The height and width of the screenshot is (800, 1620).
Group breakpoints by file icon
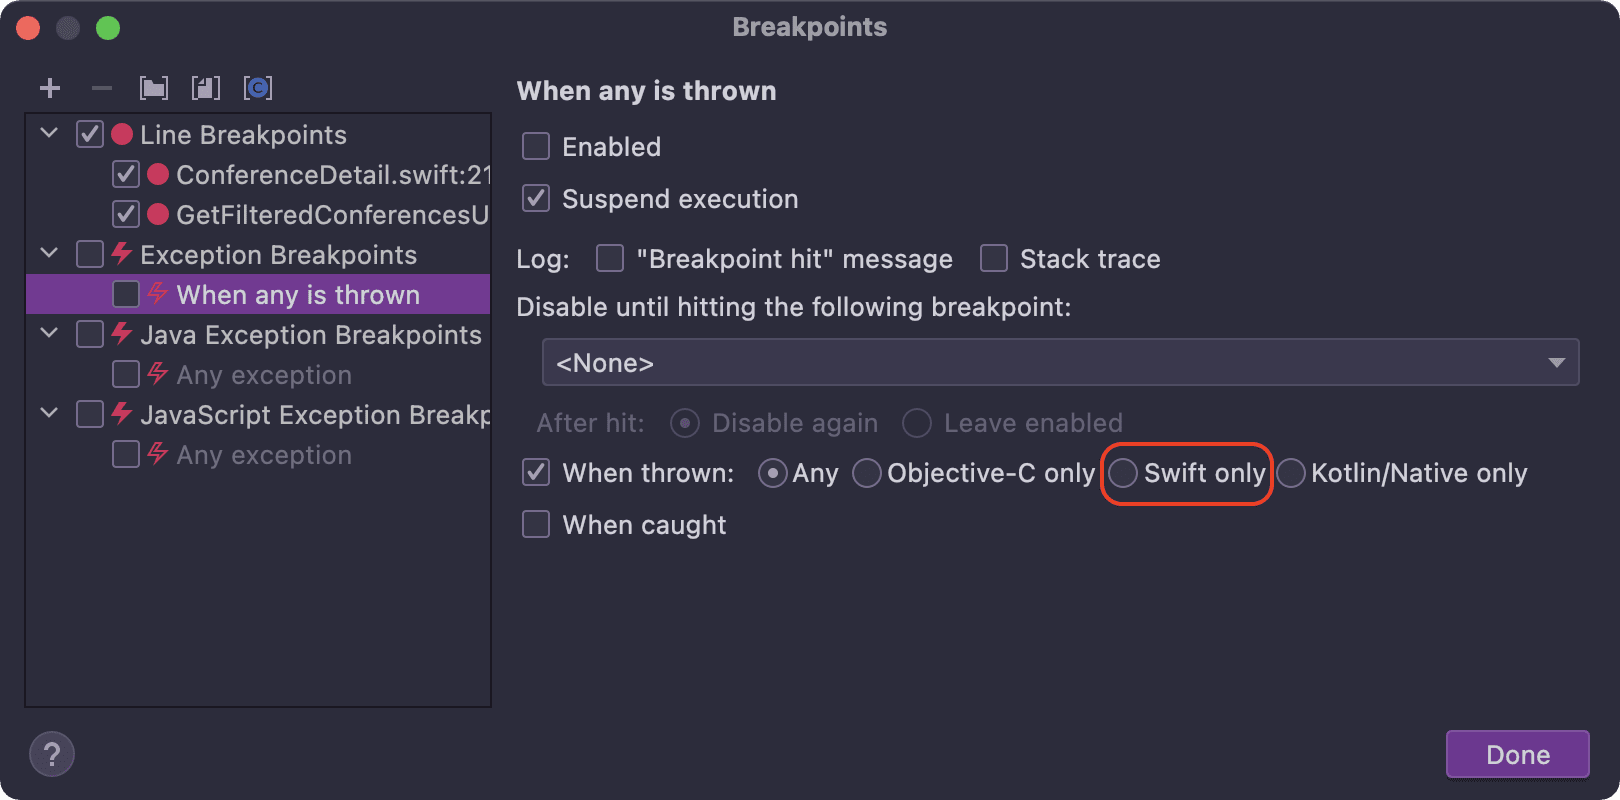tap(206, 88)
